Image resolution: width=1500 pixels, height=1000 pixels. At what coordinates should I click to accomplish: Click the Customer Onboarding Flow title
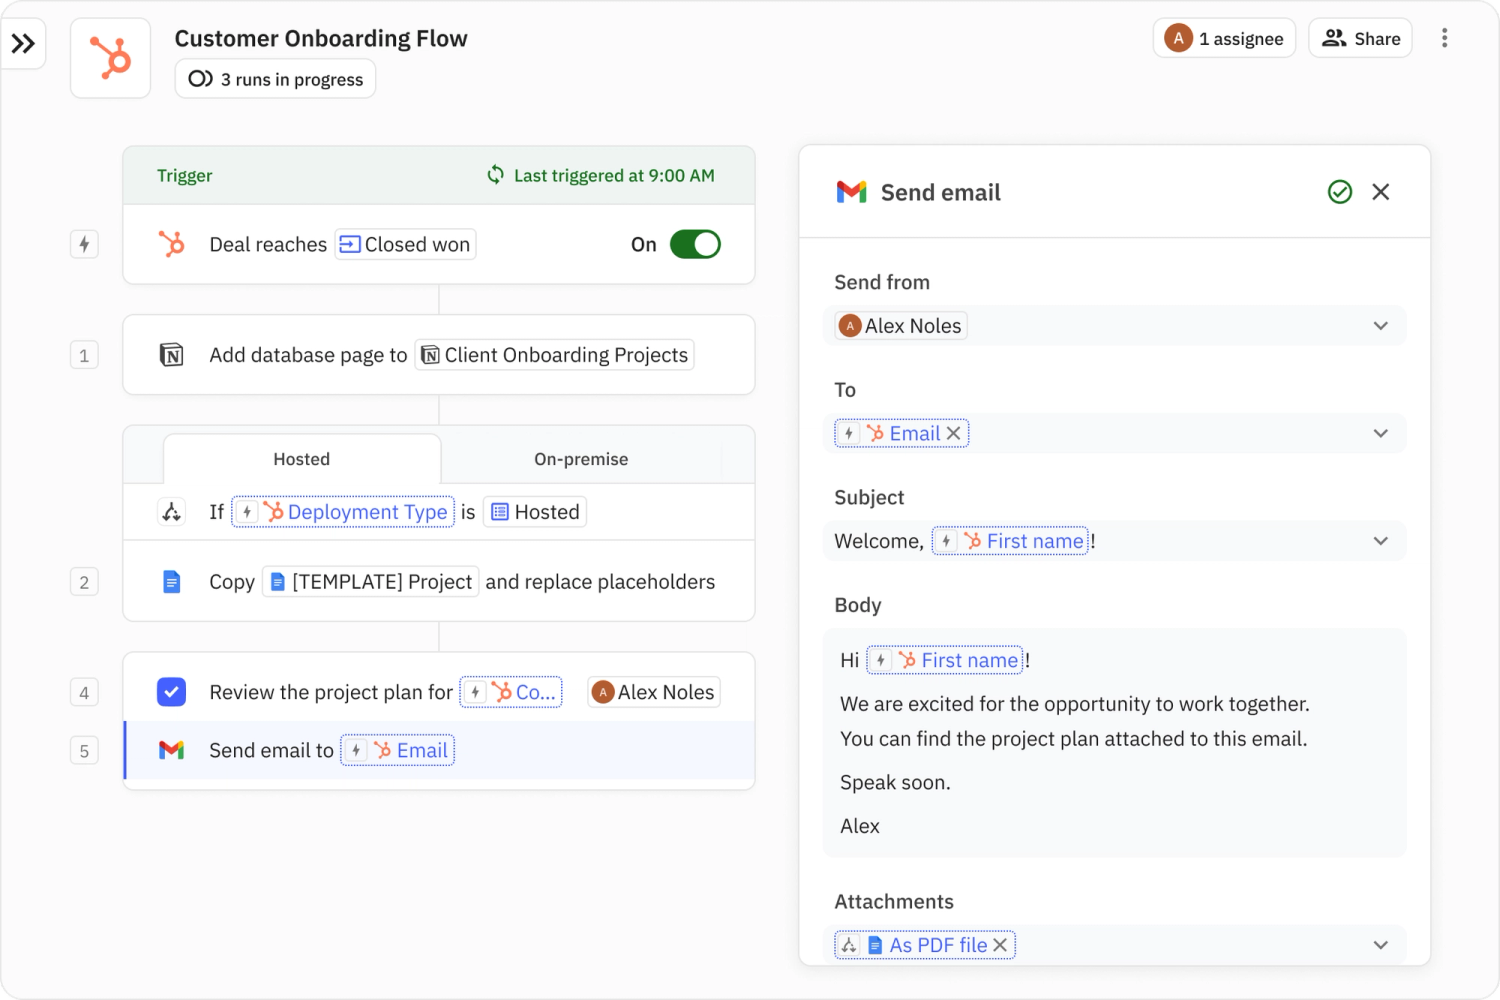pos(321,38)
